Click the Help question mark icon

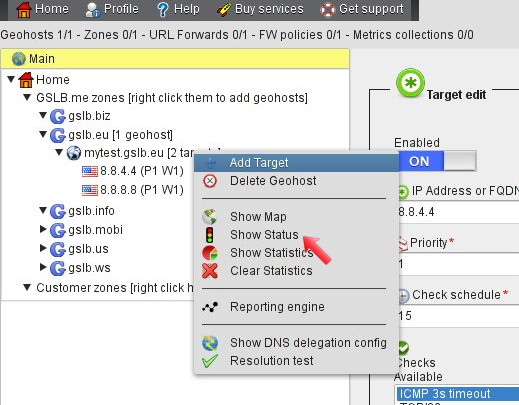coord(163,9)
